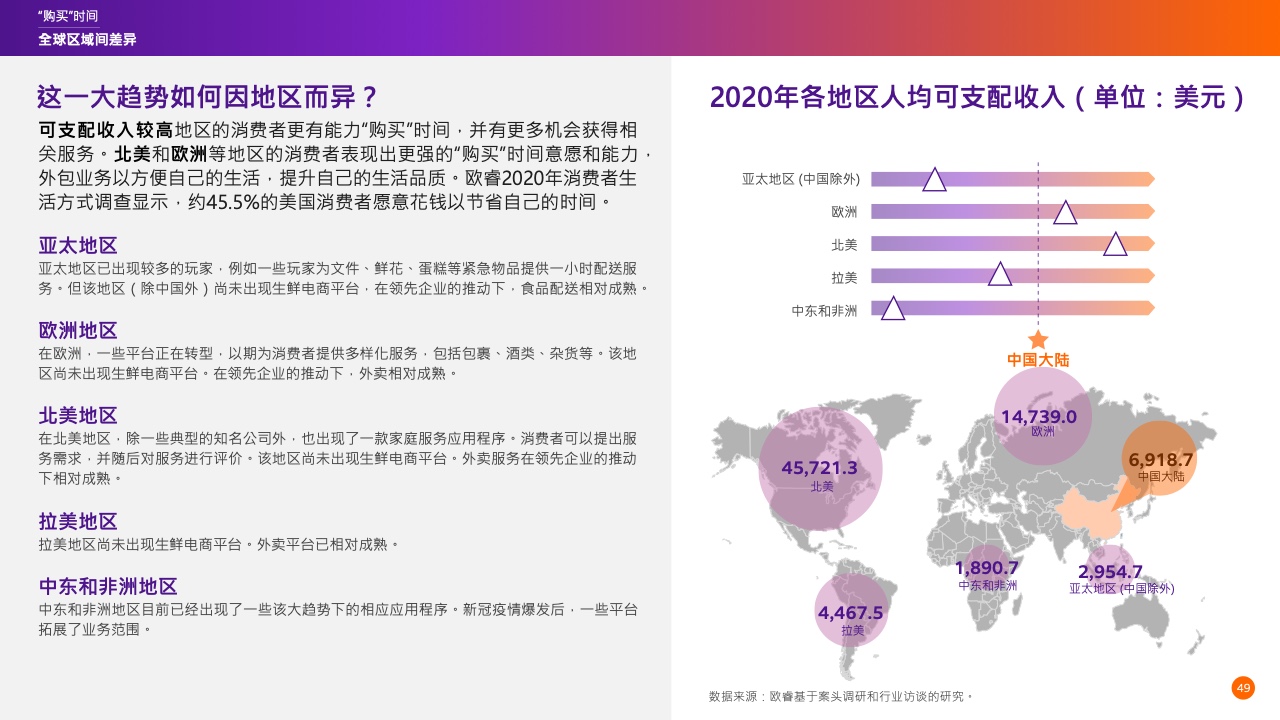Select the 中东和非洲地区 section heading
Screen dimensions: 1280x720
pyautogui.click(x=108, y=586)
